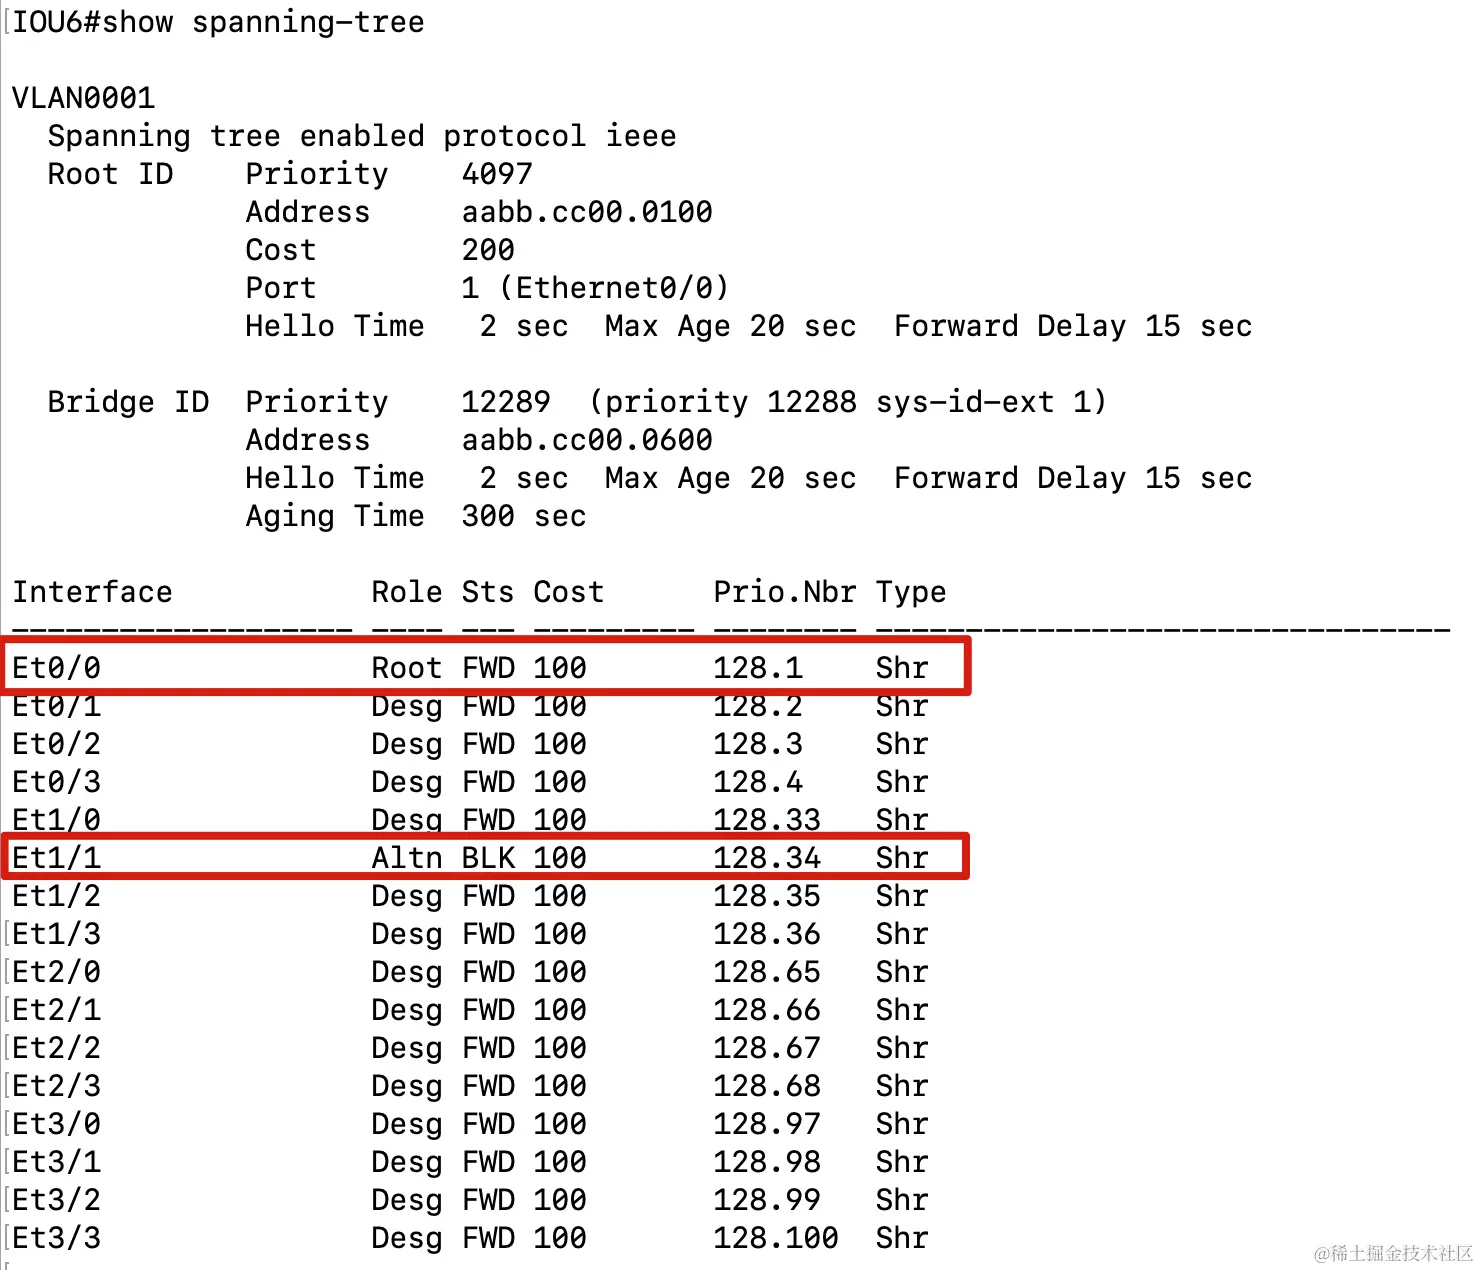
Task: Click port priority 128.100
Action: 776,1238
